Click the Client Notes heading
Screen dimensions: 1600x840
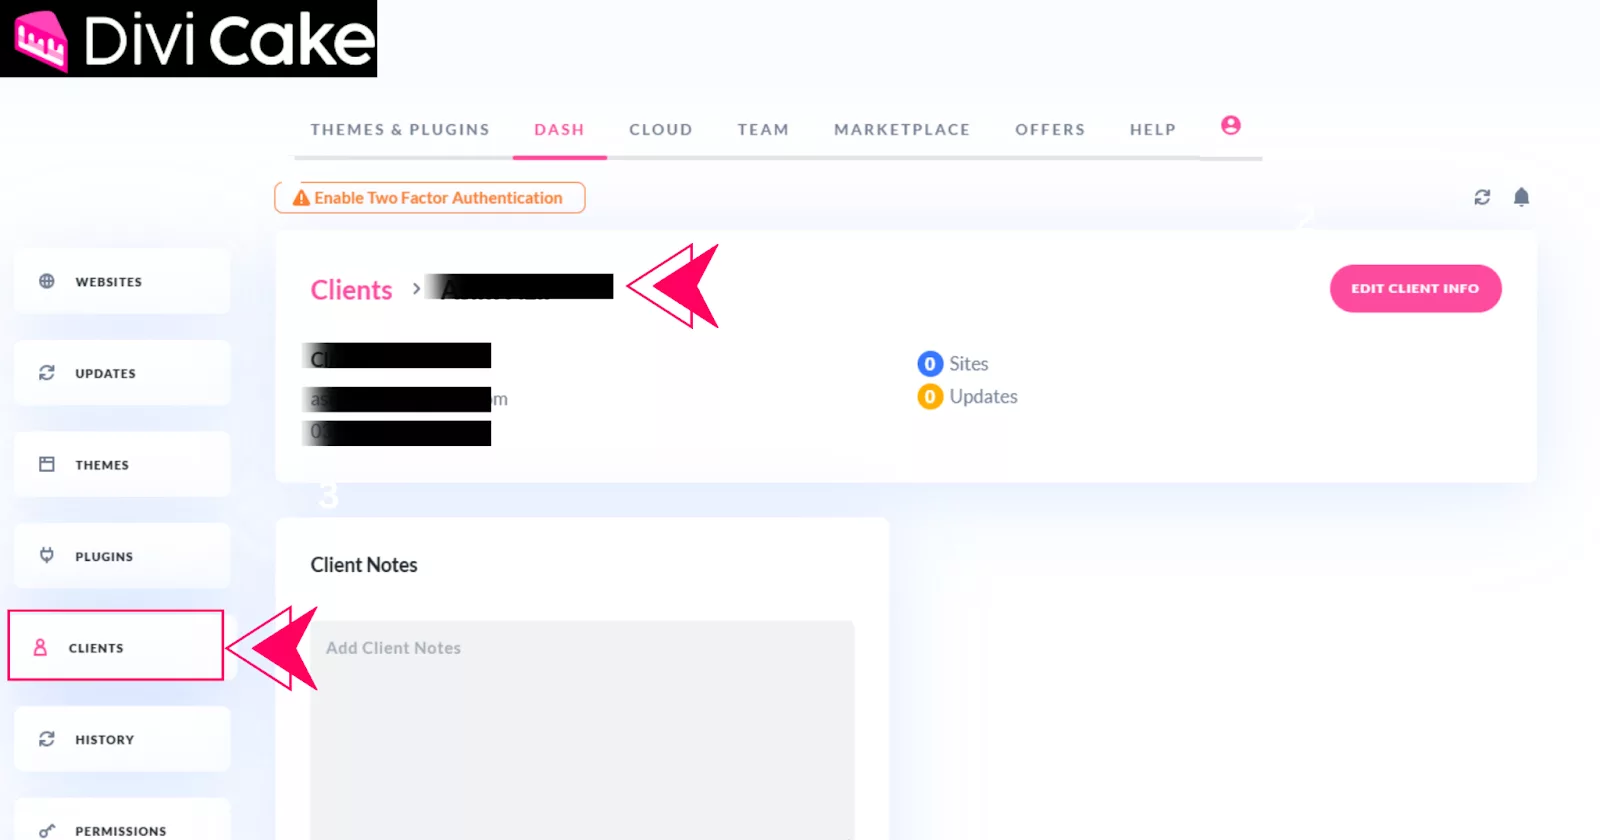364,565
